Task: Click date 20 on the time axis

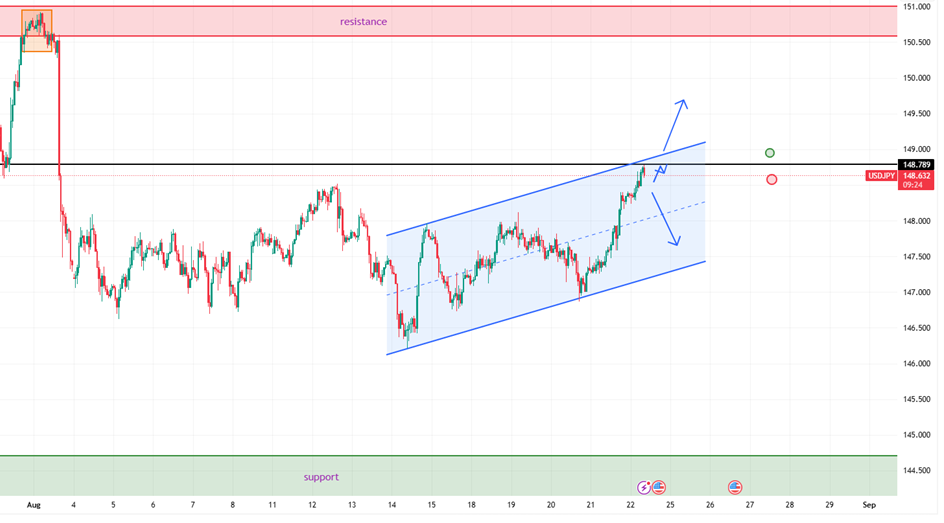Action: point(551,505)
